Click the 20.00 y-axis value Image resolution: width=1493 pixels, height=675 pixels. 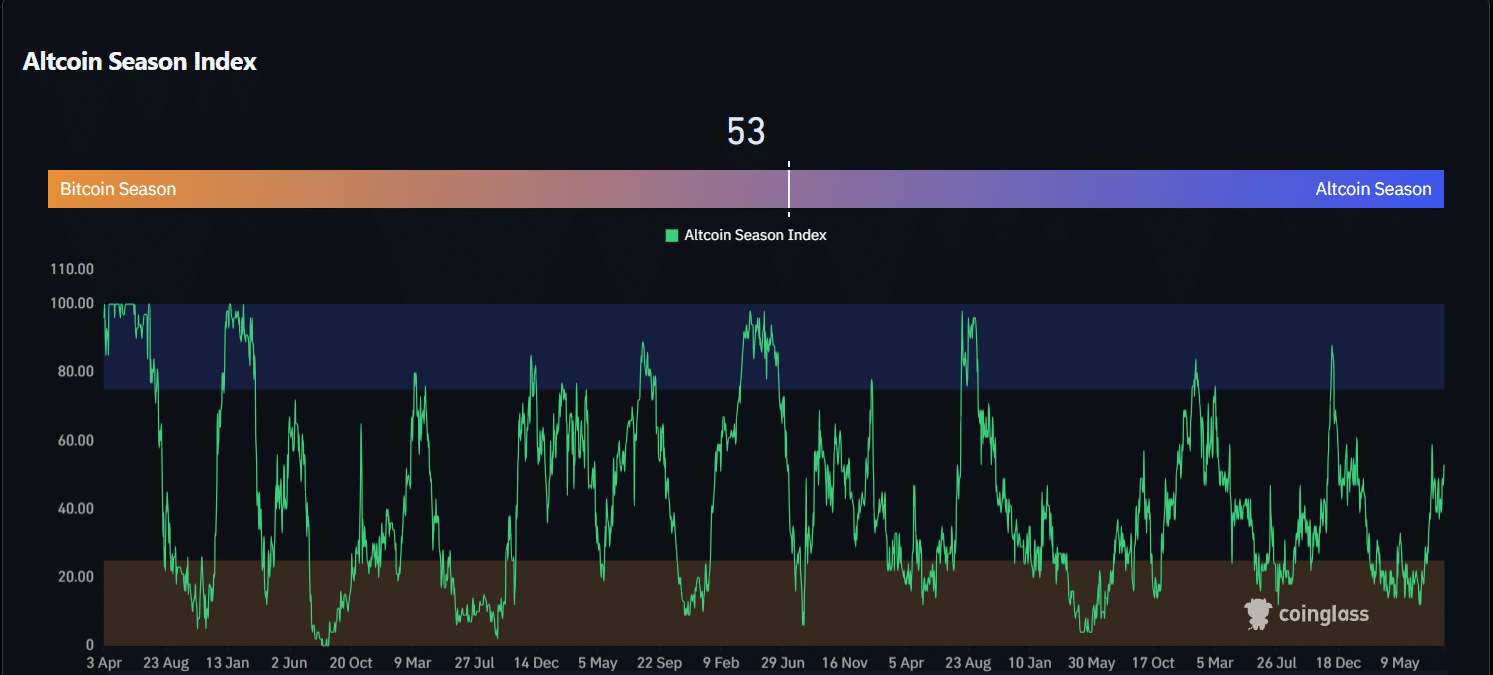point(74,577)
